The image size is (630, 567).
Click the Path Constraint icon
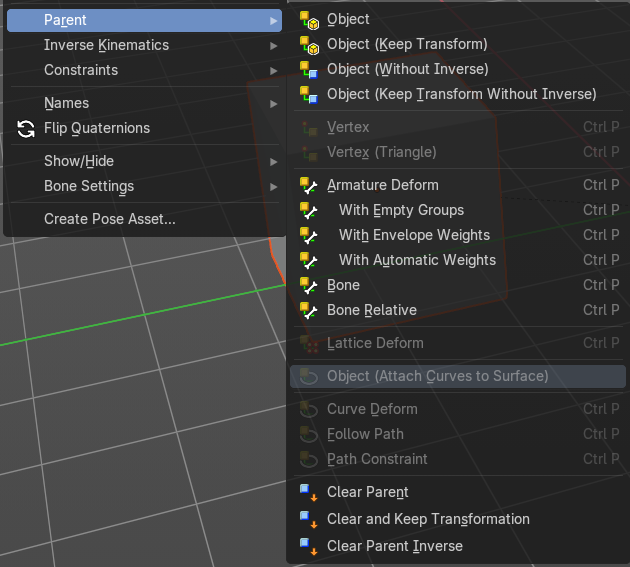pos(309,460)
